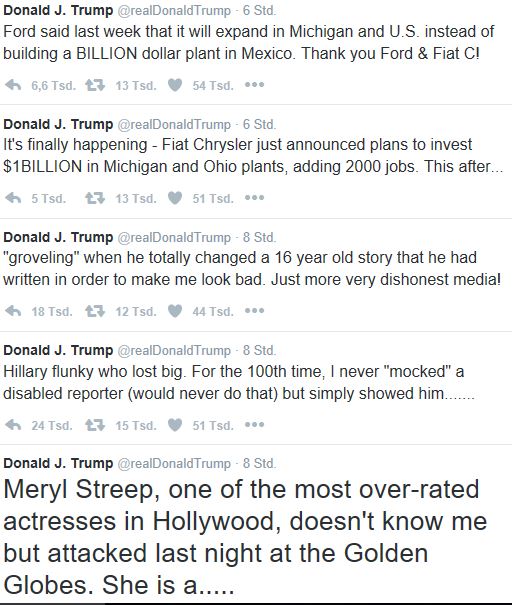
Task: Retweet the disabled reporter tweet
Action: 95,425
